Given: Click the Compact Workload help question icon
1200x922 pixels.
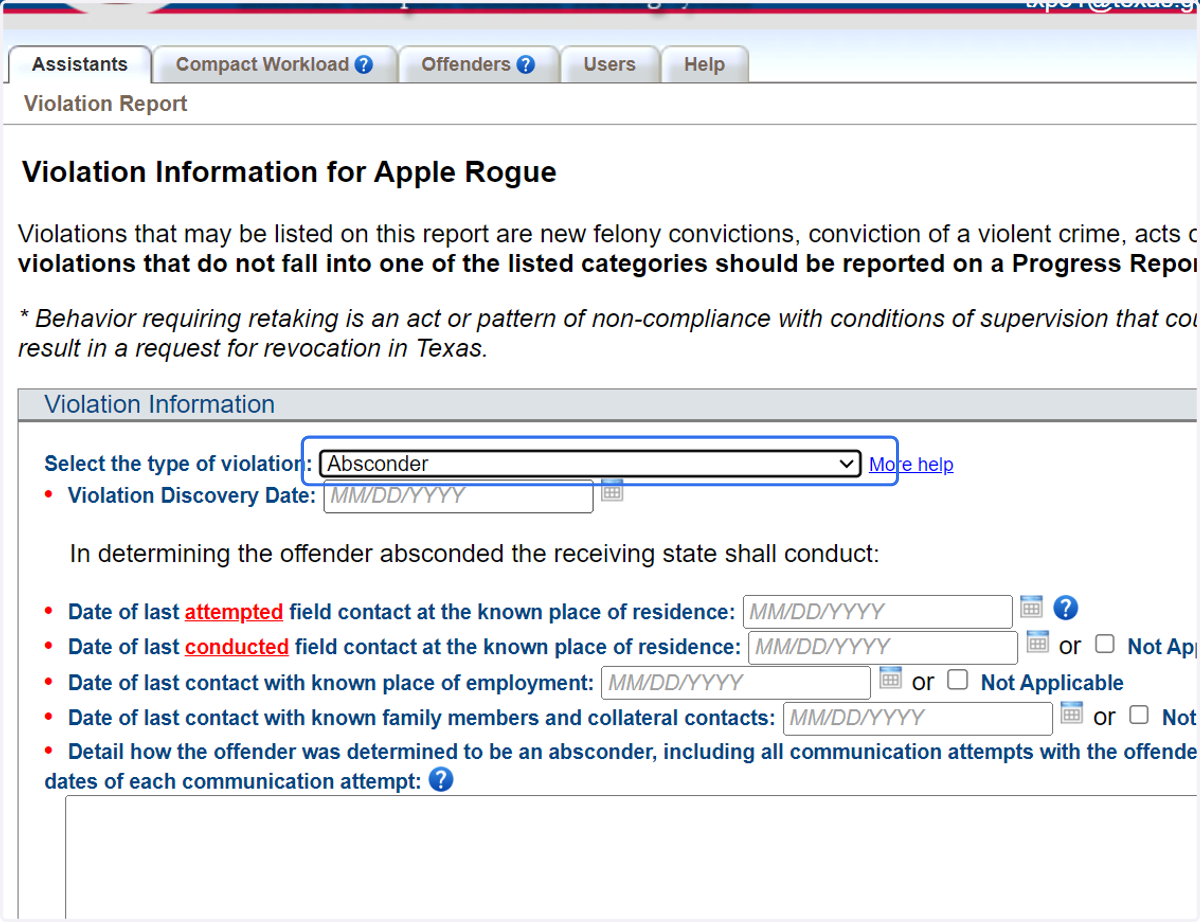Looking at the screenshot, I should coord(364,65).
